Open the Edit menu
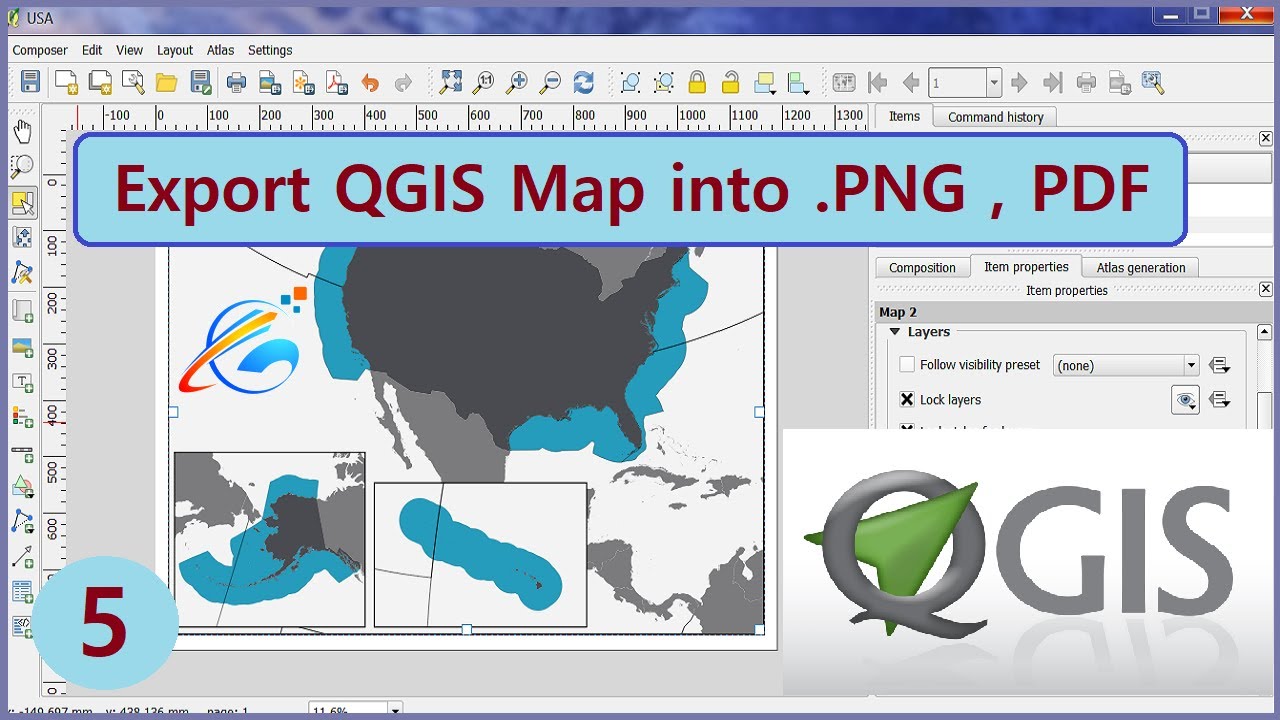Image resolution: width=1280 pixels, height=720 pixels. click(x=92, y=50)
